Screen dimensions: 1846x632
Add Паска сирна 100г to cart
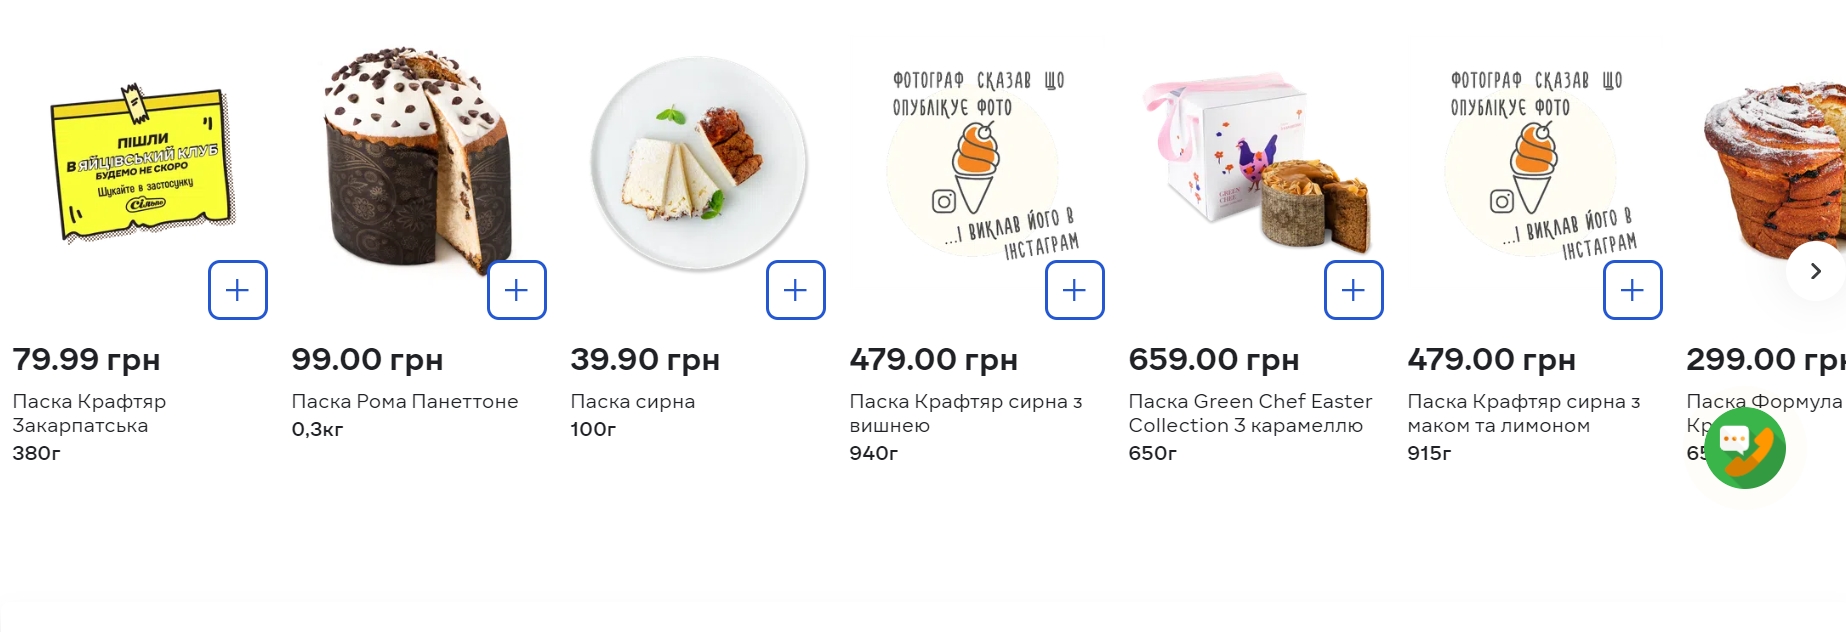[796, 290]
